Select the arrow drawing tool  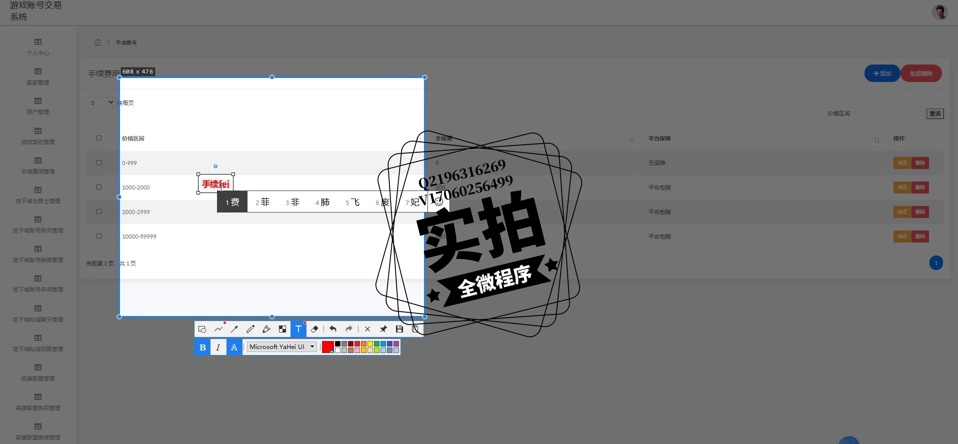click(234, 329)
